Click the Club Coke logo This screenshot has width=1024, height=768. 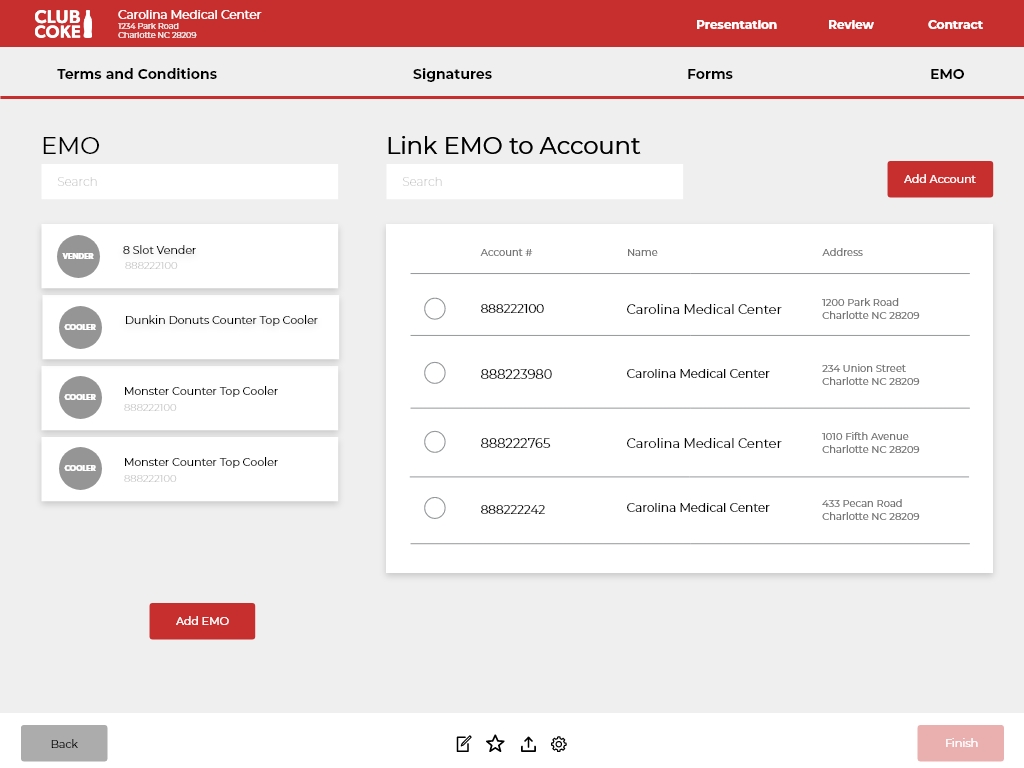tap(63, 24)
